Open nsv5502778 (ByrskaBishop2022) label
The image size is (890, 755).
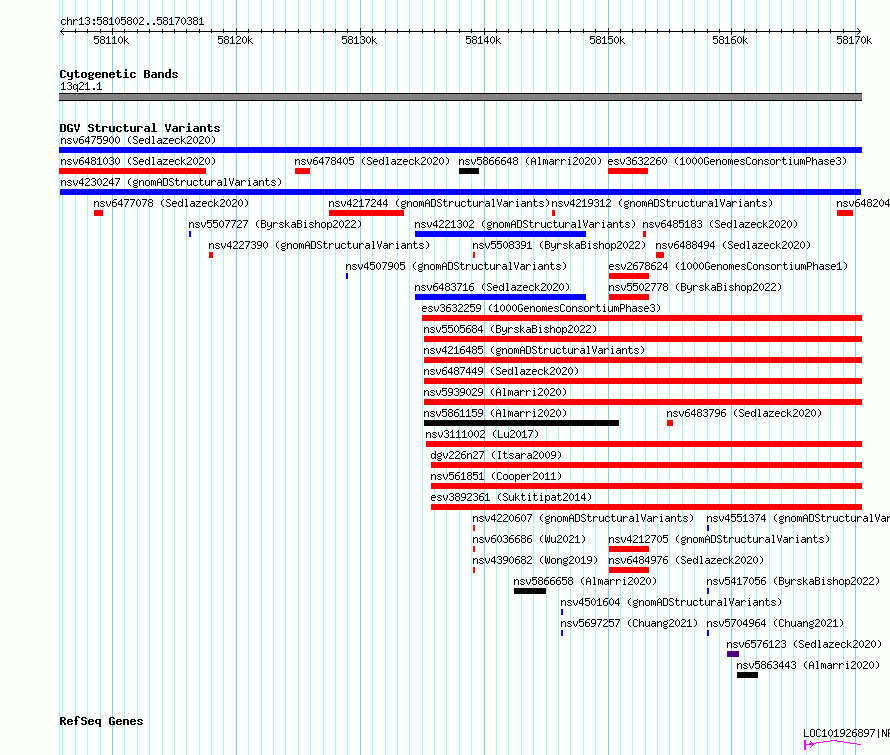pos(695,287)
